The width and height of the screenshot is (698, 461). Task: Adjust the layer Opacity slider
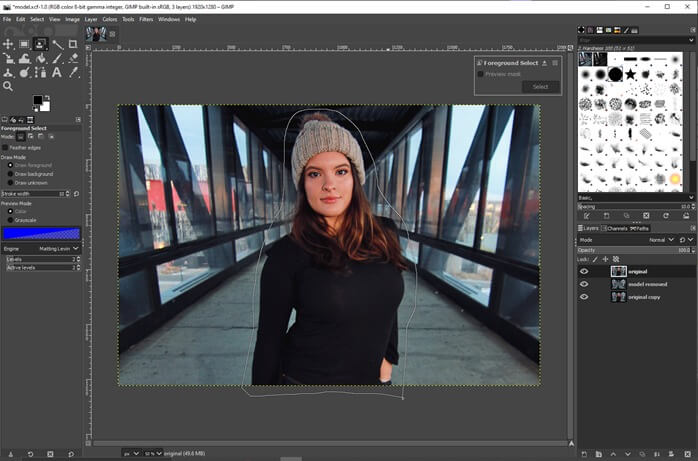636,250
